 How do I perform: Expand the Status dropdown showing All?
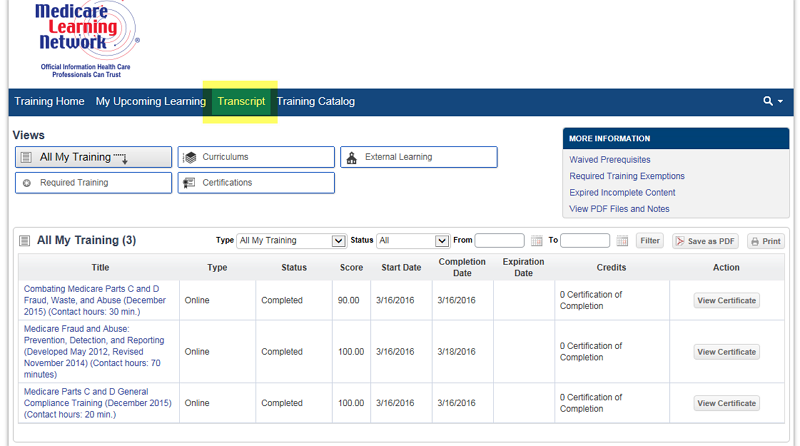[x=413, y=240]
